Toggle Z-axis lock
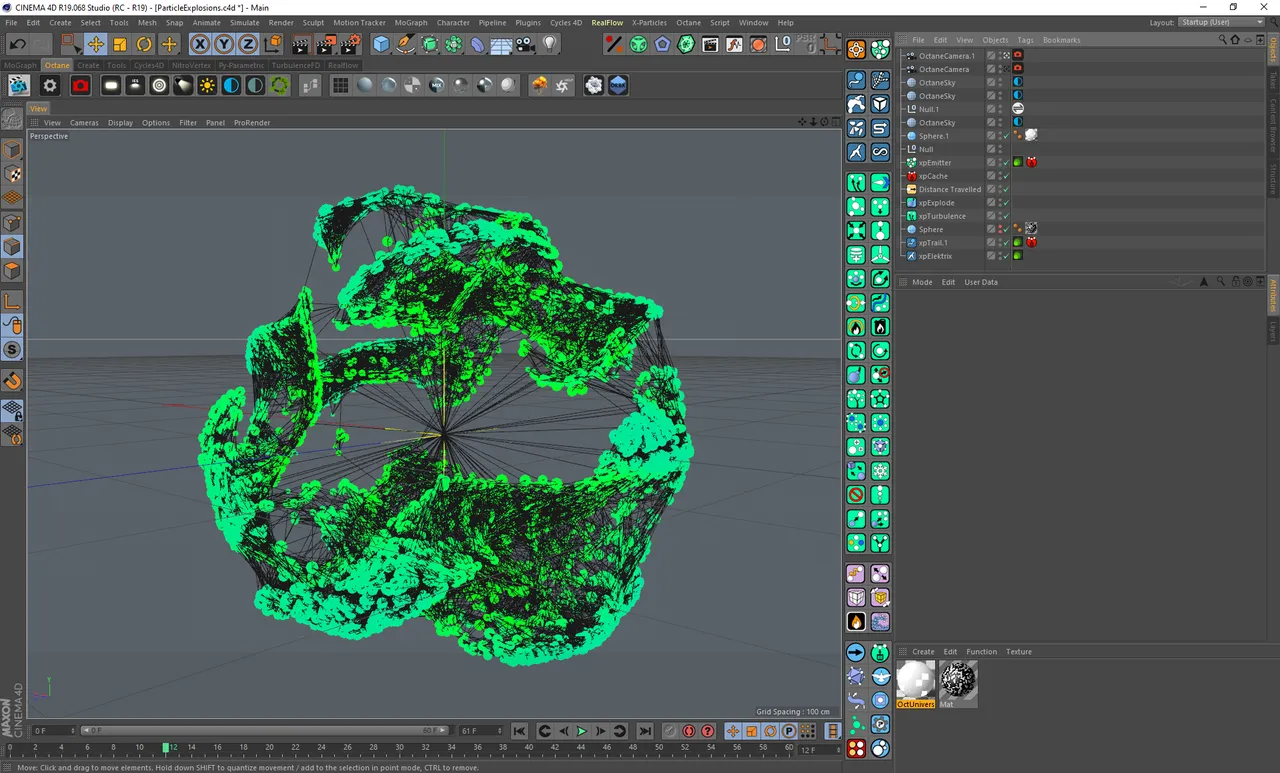This screenshot has width=1280, height=773. (x=248, y=44)
